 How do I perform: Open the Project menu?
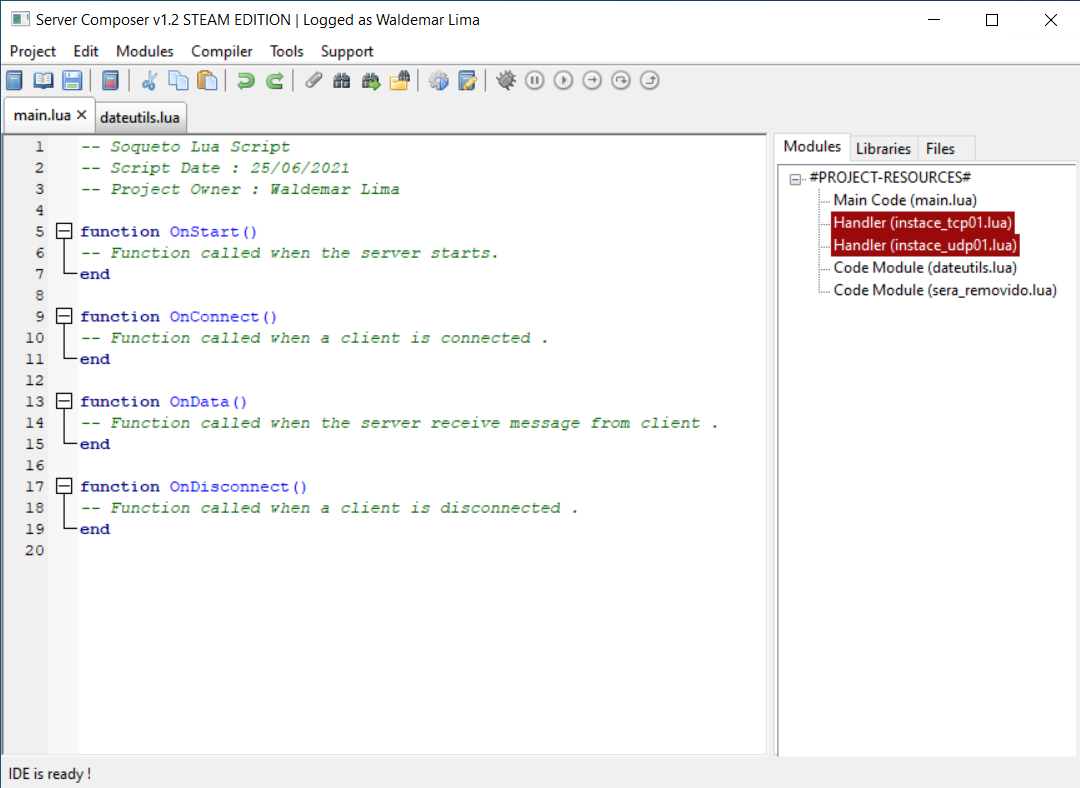32,52
